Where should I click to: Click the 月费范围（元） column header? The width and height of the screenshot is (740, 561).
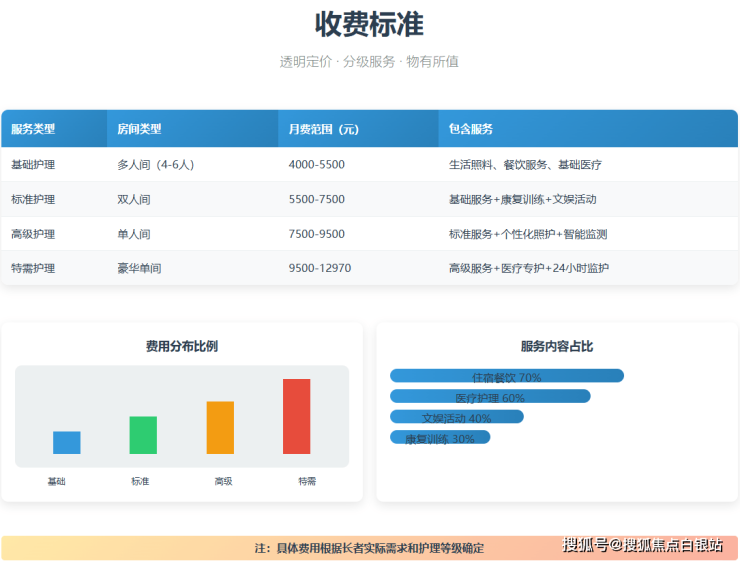pyautogui.click(x=323, y=129)
